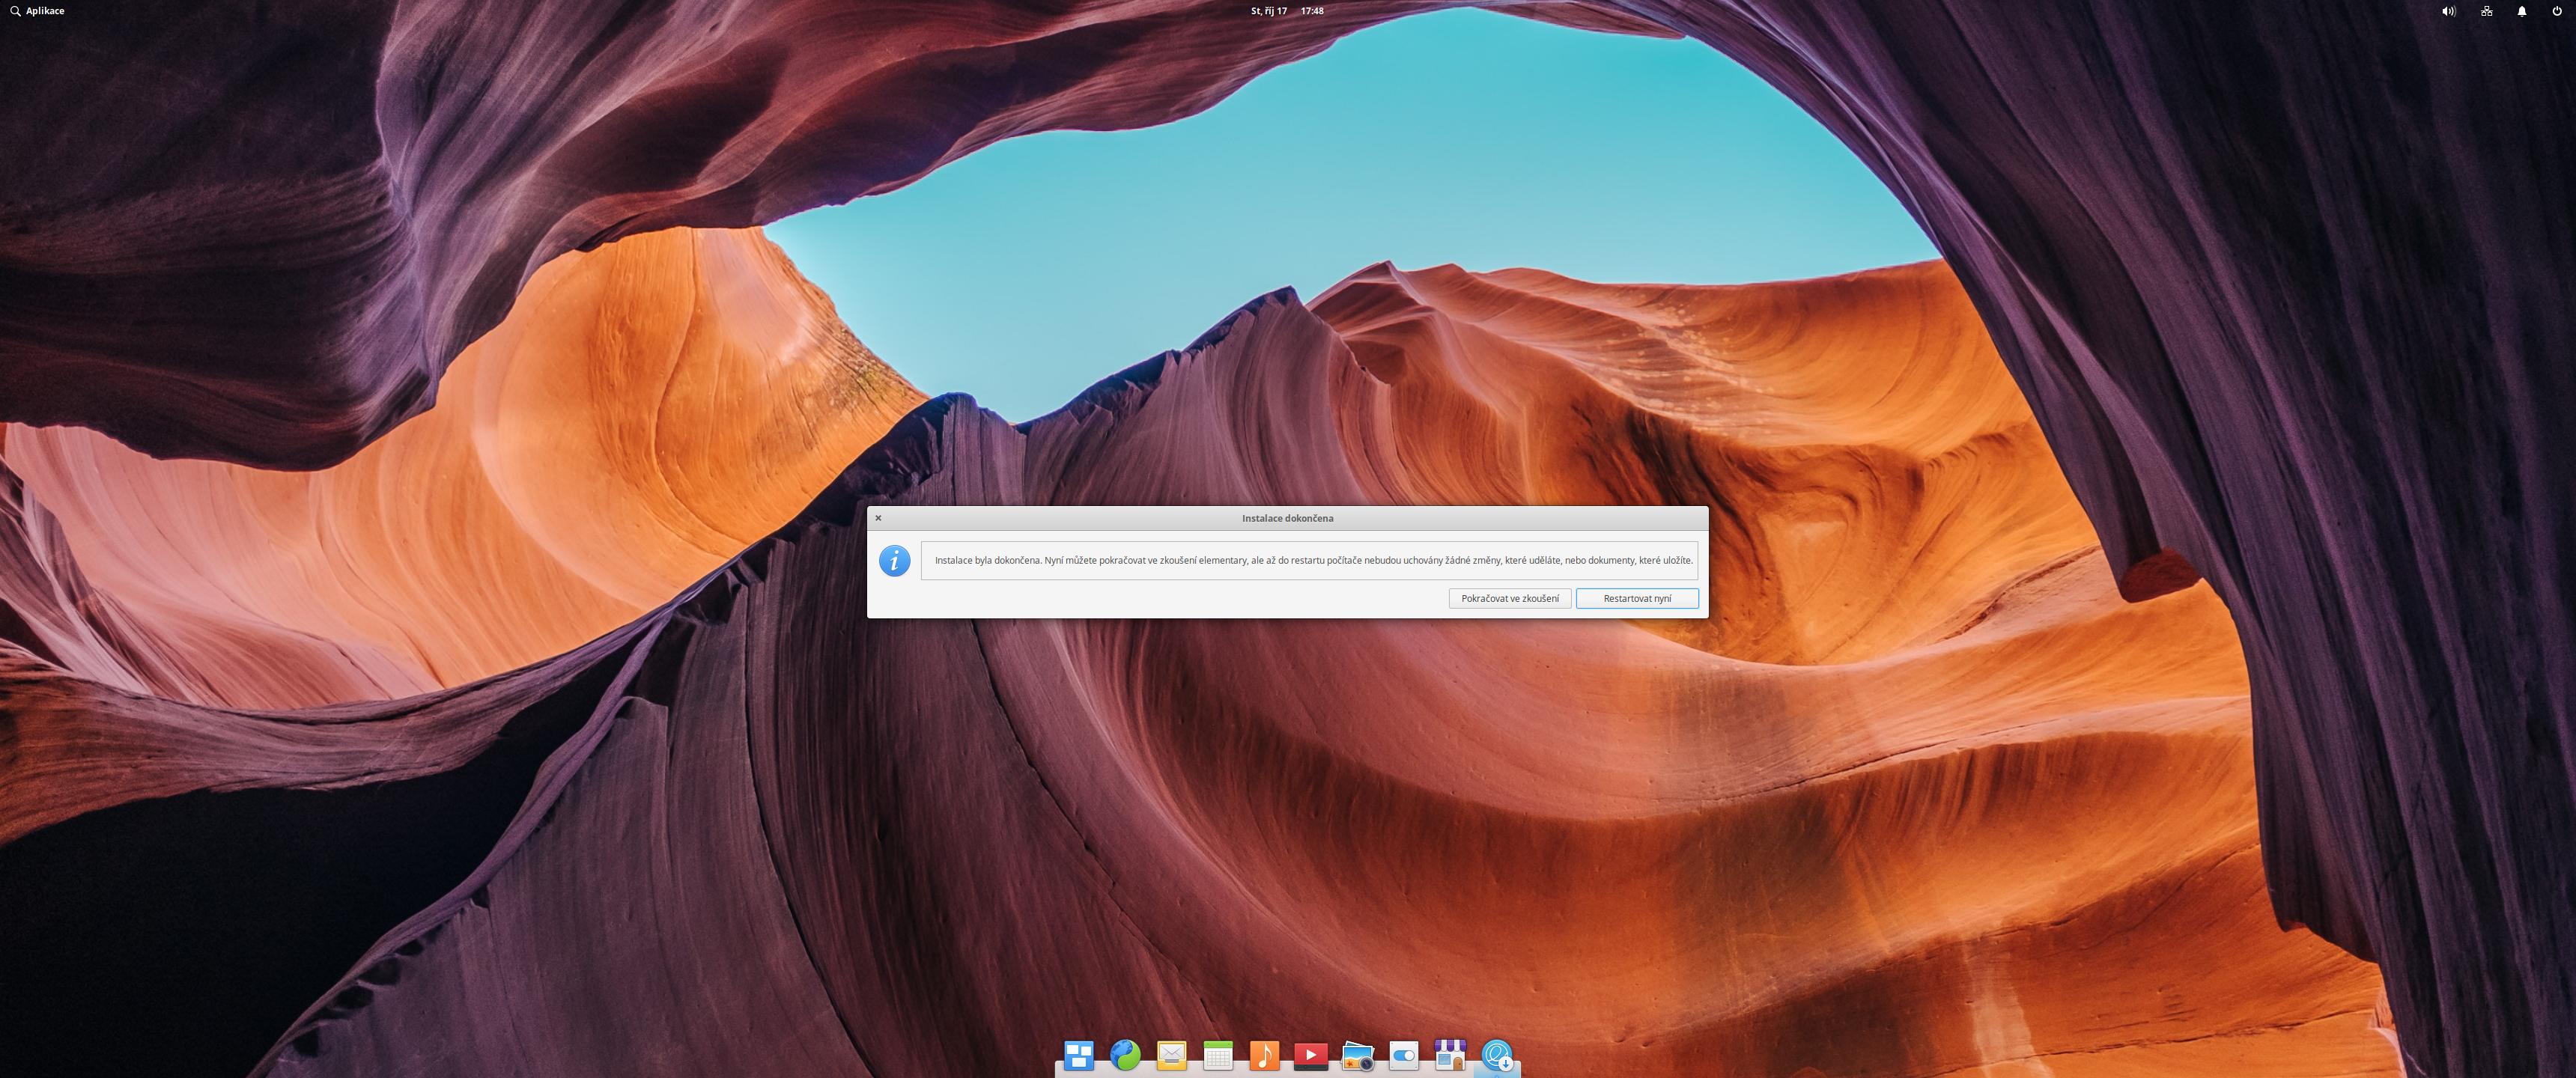Open the notifications bell indicator
The width and height of the screenshot is (2576, 1078).
[x=2521, y=11]
